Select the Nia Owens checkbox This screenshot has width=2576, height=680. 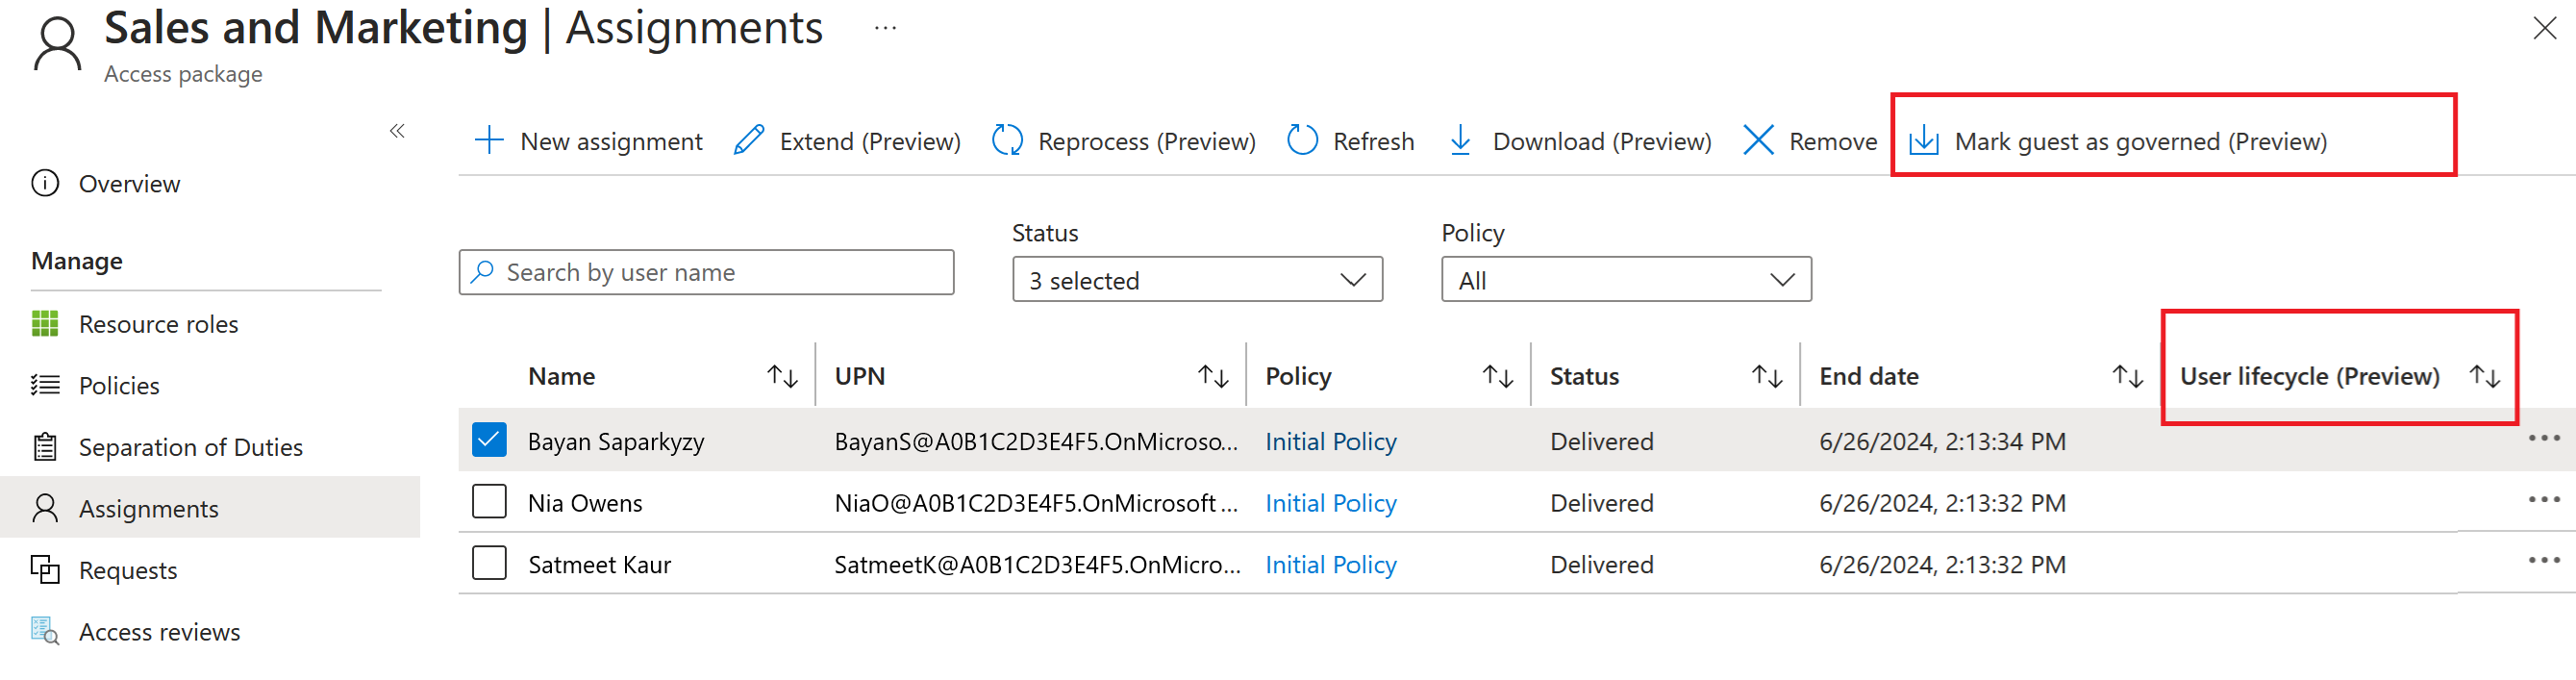[489, 501]
